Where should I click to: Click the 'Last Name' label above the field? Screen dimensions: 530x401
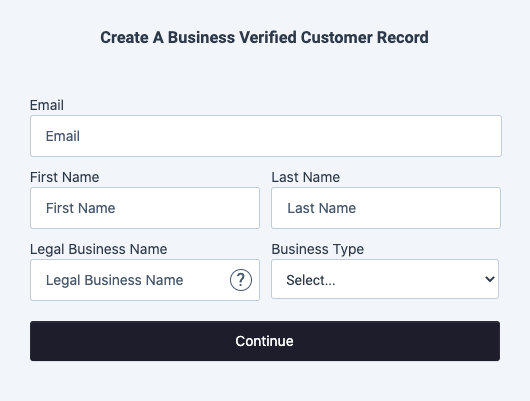306,177
